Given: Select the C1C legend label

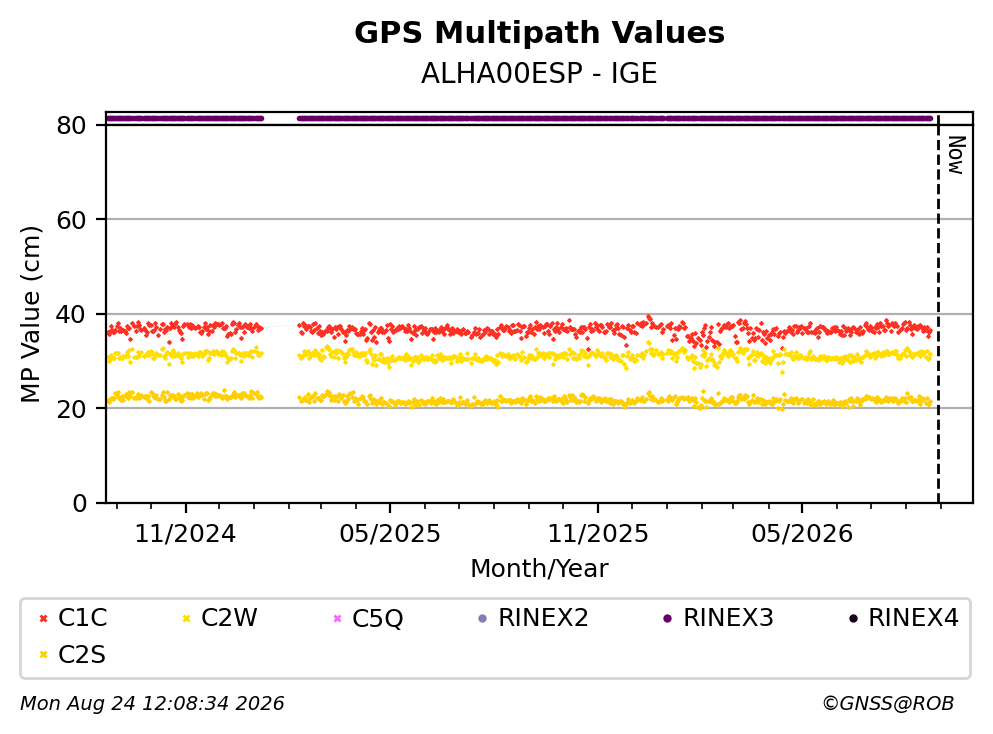Looking at the screenshot, I should pos(83,618).
